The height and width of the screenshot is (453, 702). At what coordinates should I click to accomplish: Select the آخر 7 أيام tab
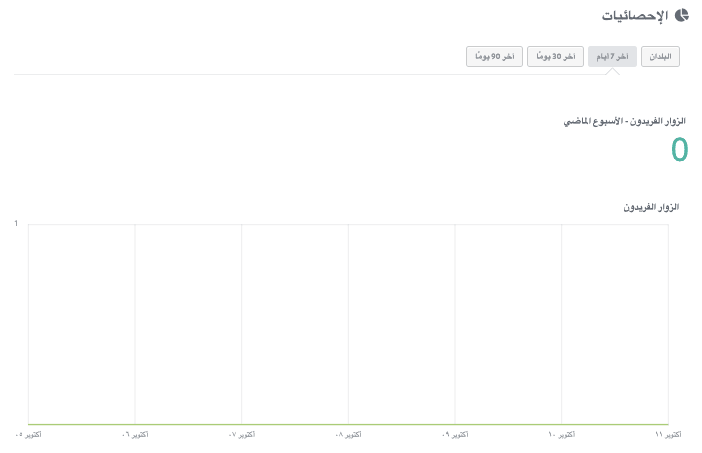pyautogui.click(x=610, y=57)
